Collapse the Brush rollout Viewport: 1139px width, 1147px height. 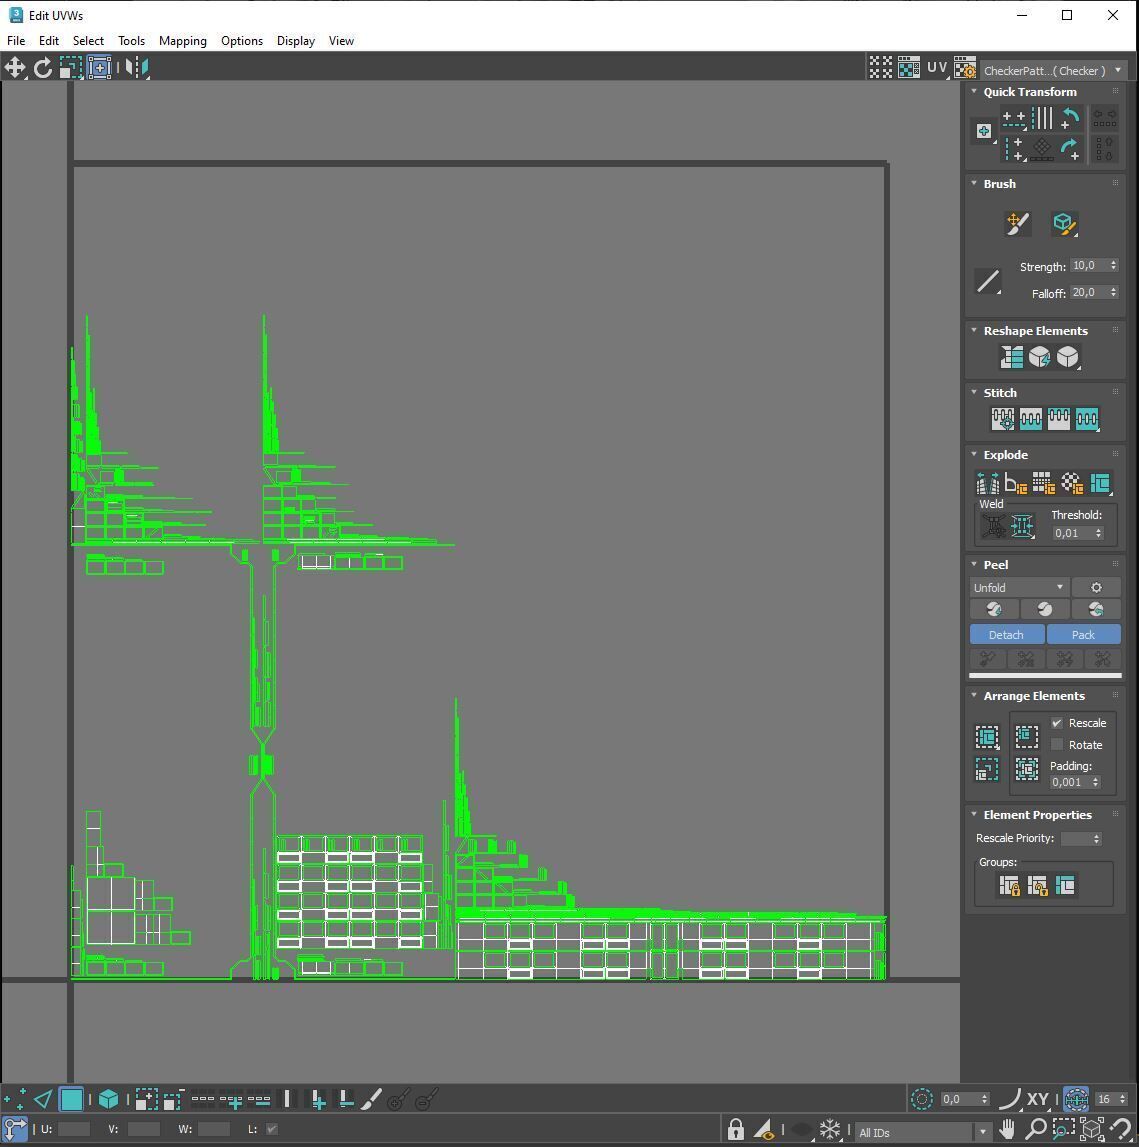974,184
